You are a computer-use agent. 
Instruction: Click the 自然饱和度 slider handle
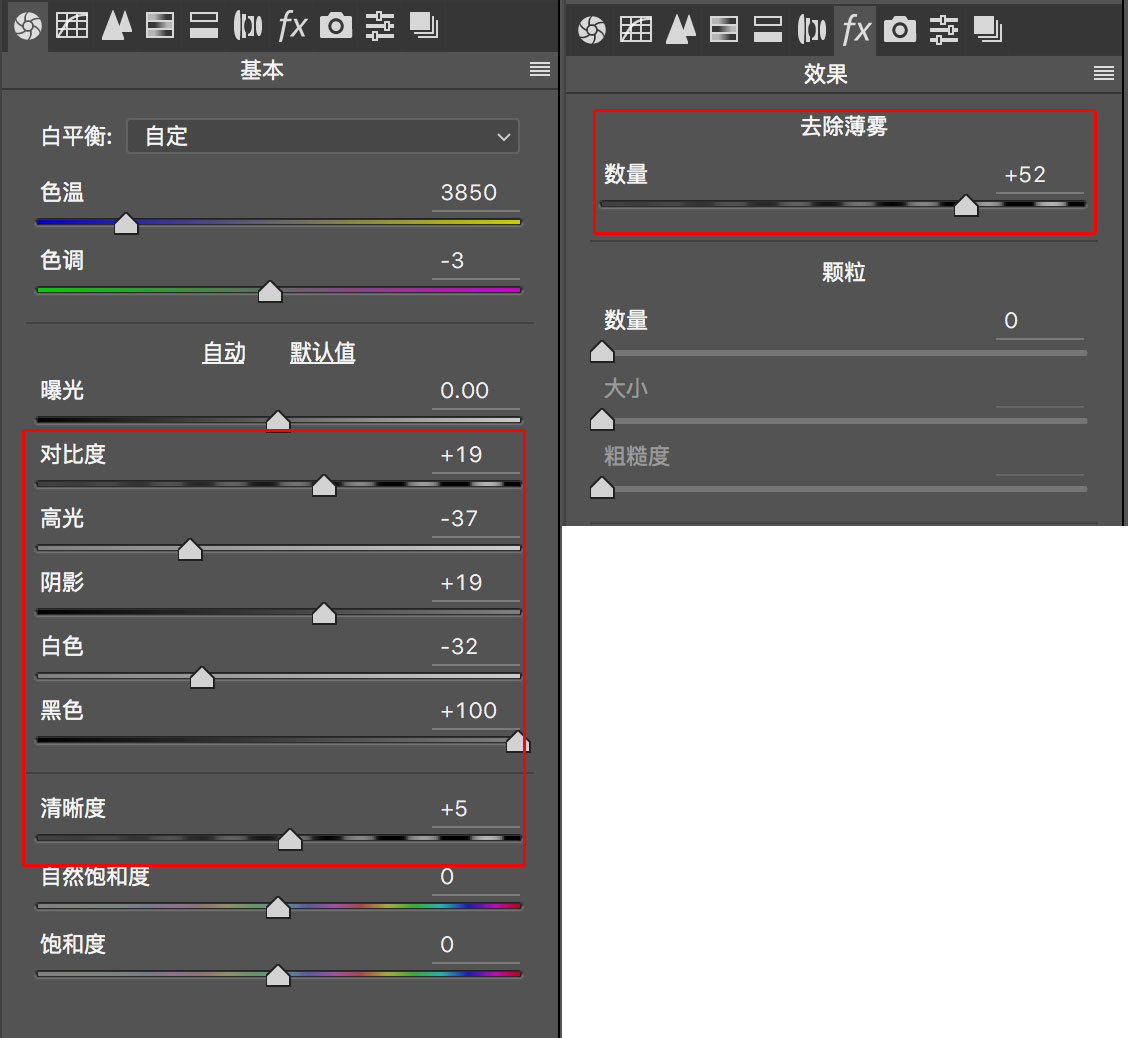278,908
